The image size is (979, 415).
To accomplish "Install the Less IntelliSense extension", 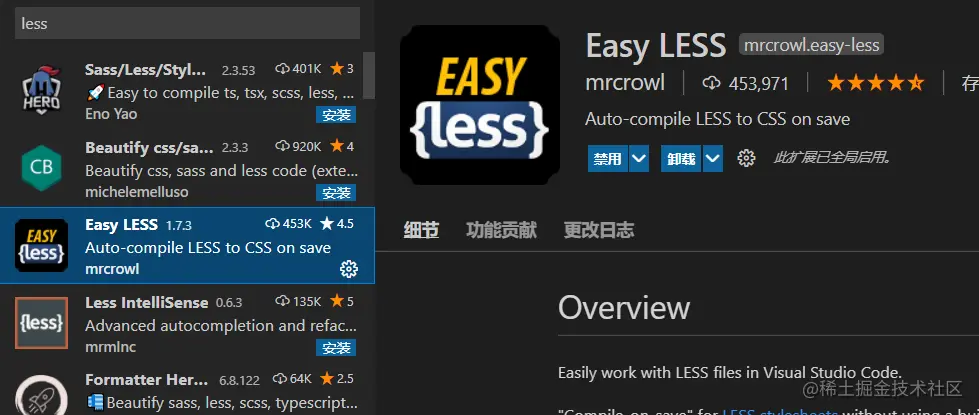I will click(336, 348).
